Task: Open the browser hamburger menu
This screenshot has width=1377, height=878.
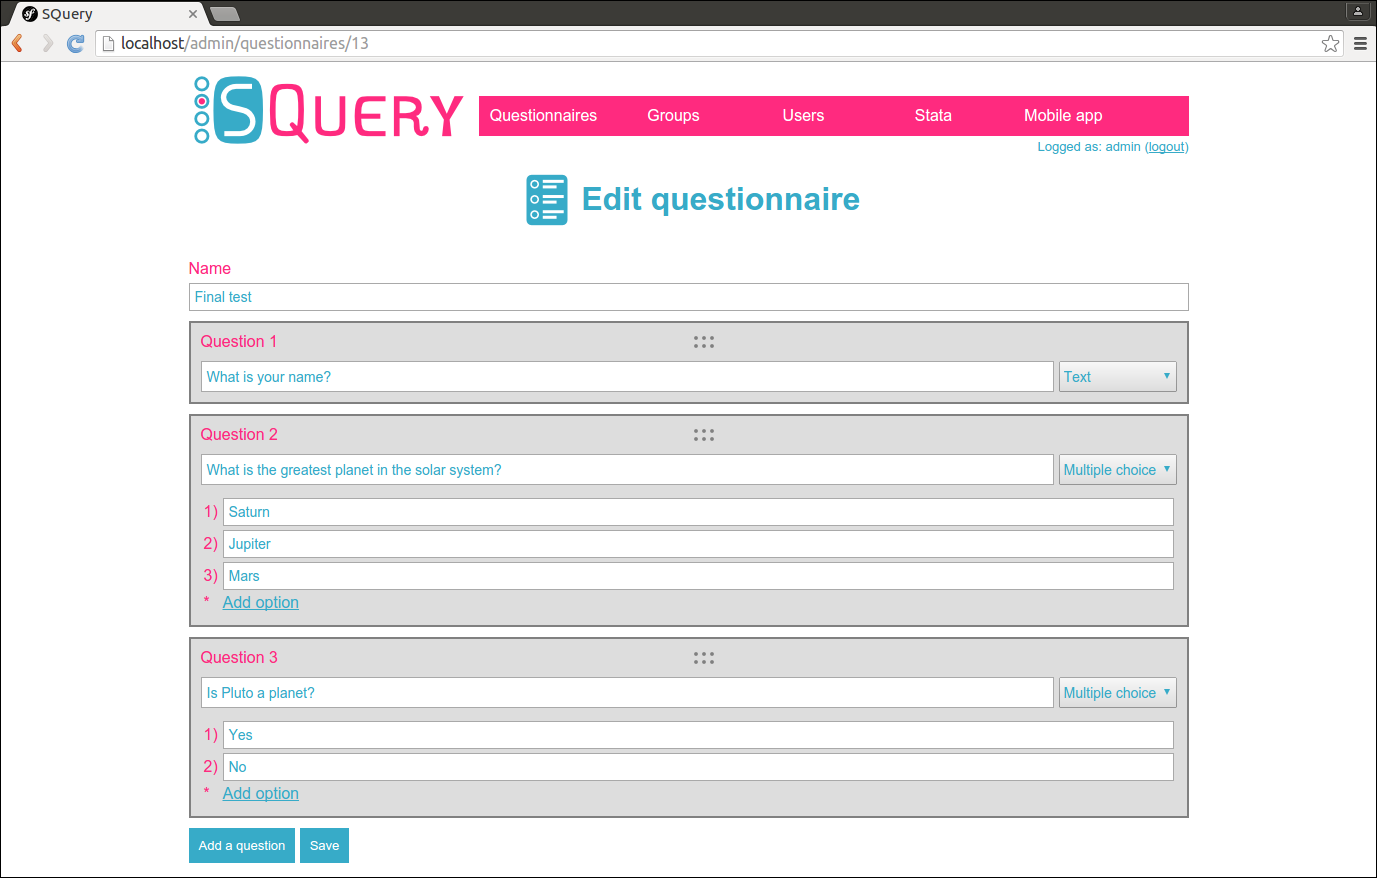Action: tap(1360, 43)
